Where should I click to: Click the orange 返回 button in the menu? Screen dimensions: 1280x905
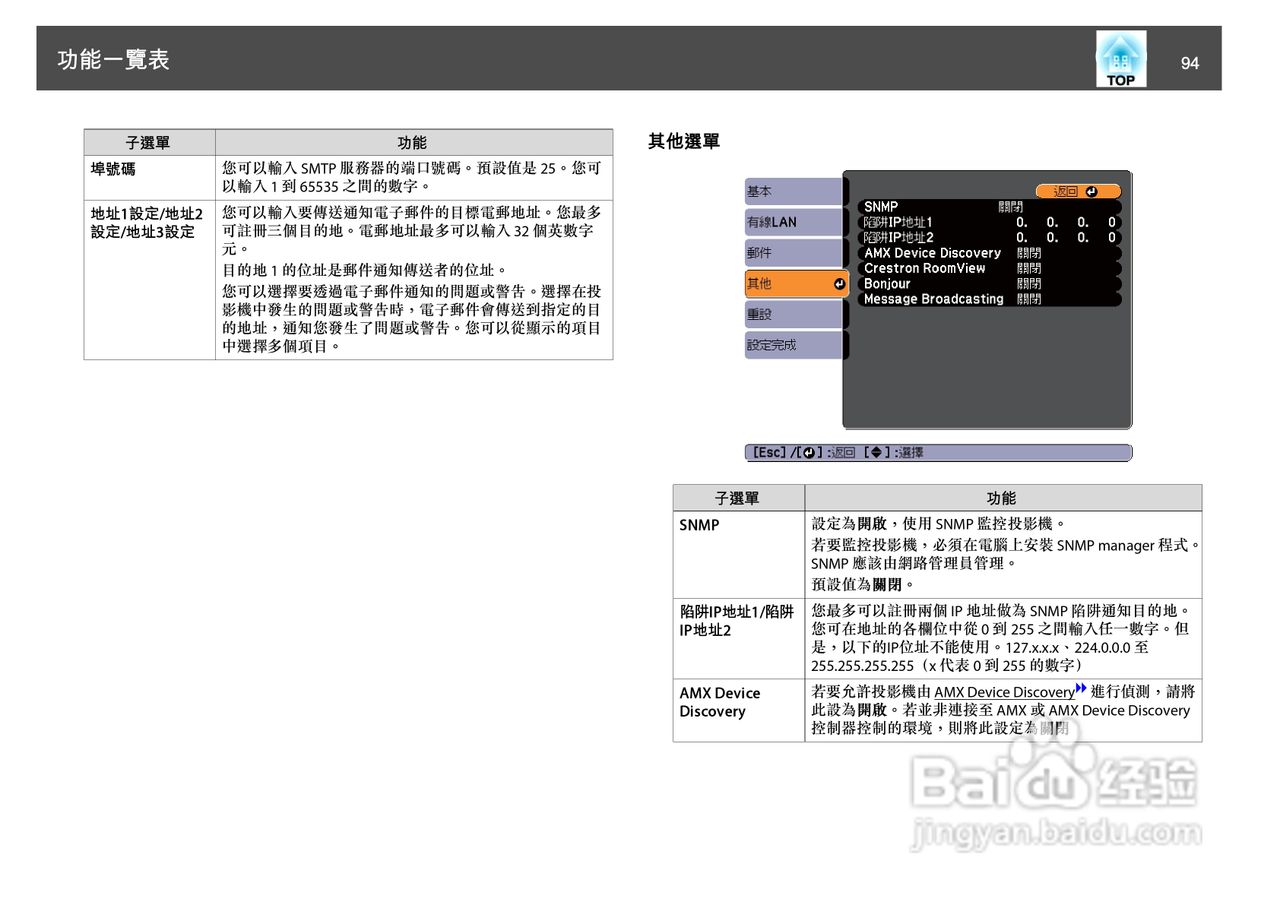[x=1078, y=191]
